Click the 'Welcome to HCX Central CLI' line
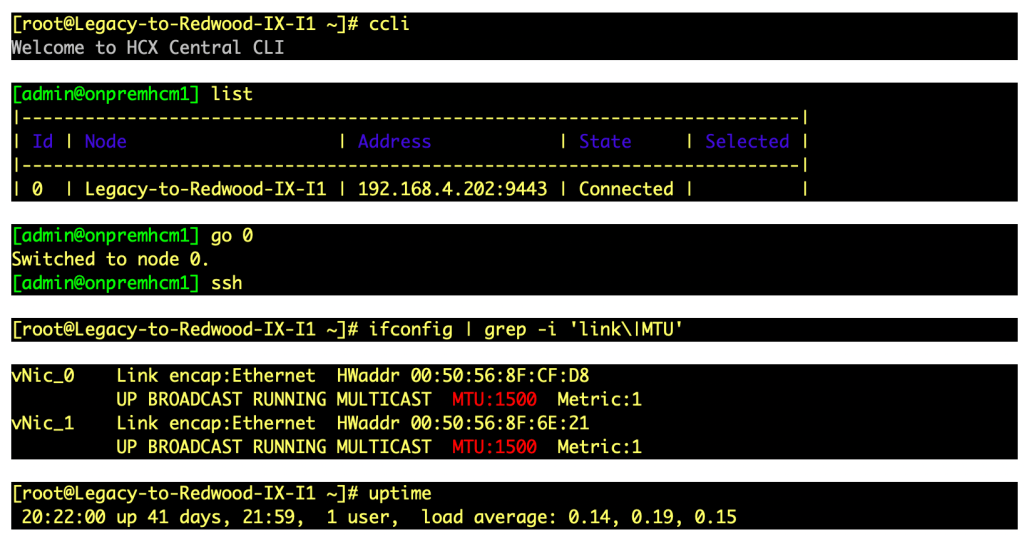1024x537 pixels. click(148, 47)
